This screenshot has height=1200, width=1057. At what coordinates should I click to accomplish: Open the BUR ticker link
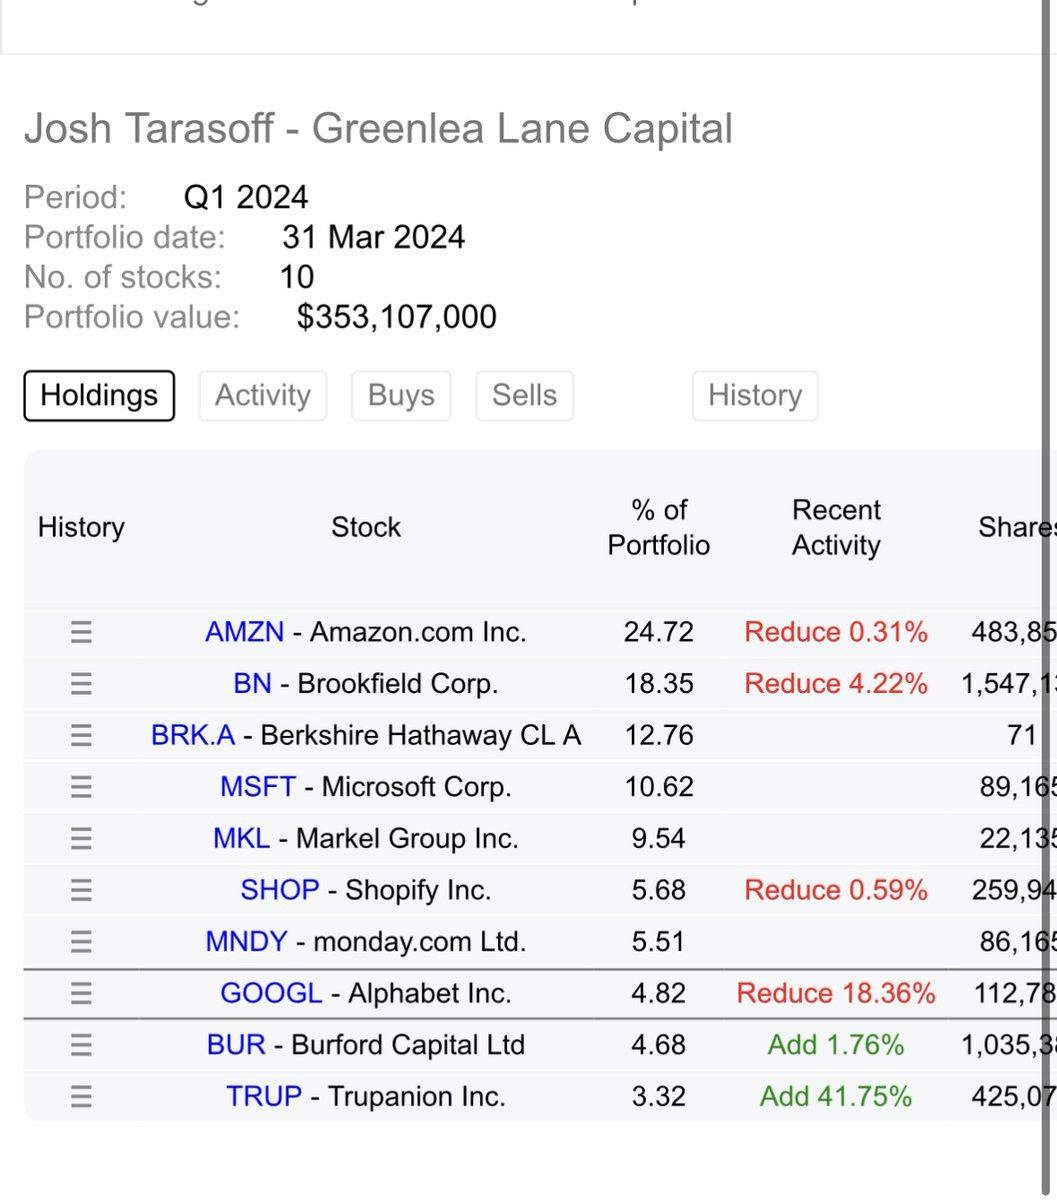pos(236,1045)
